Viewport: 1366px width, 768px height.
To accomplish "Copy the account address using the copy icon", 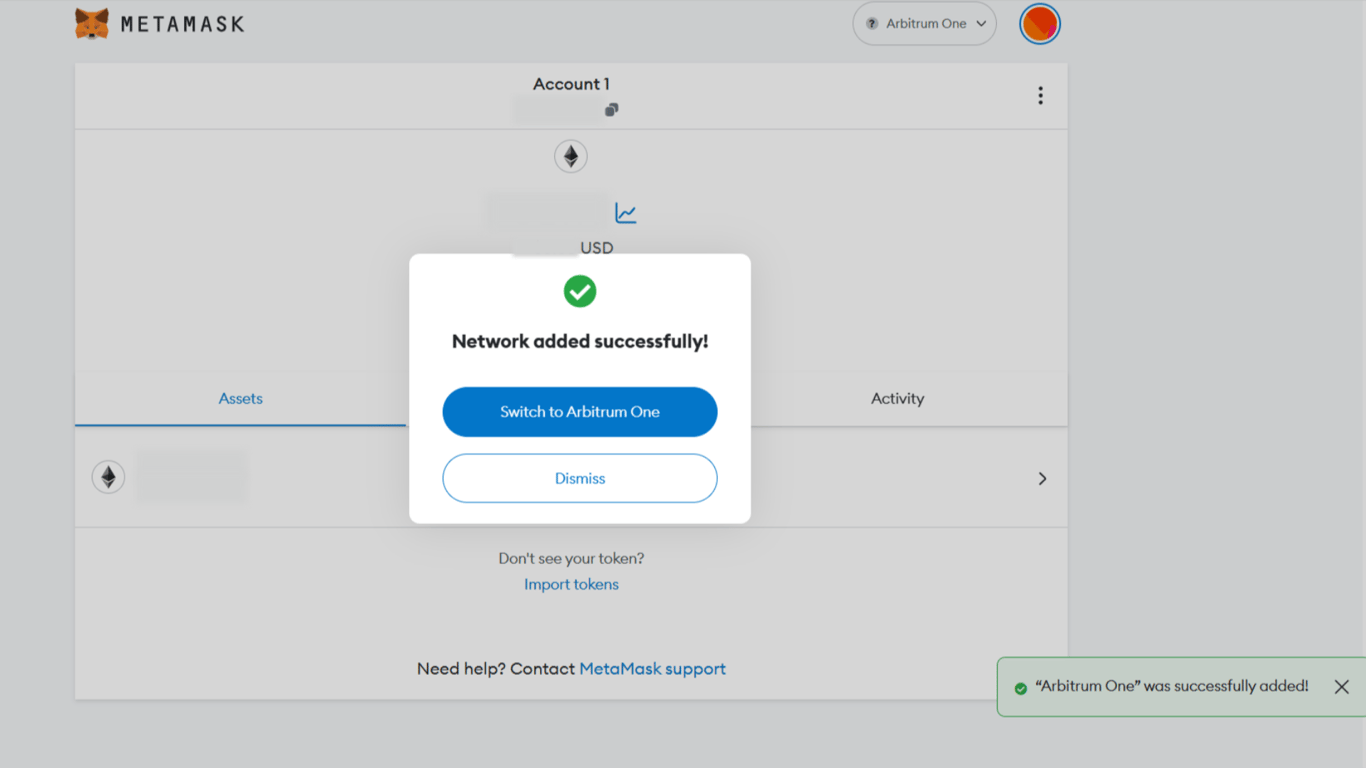I will (611, 109).
